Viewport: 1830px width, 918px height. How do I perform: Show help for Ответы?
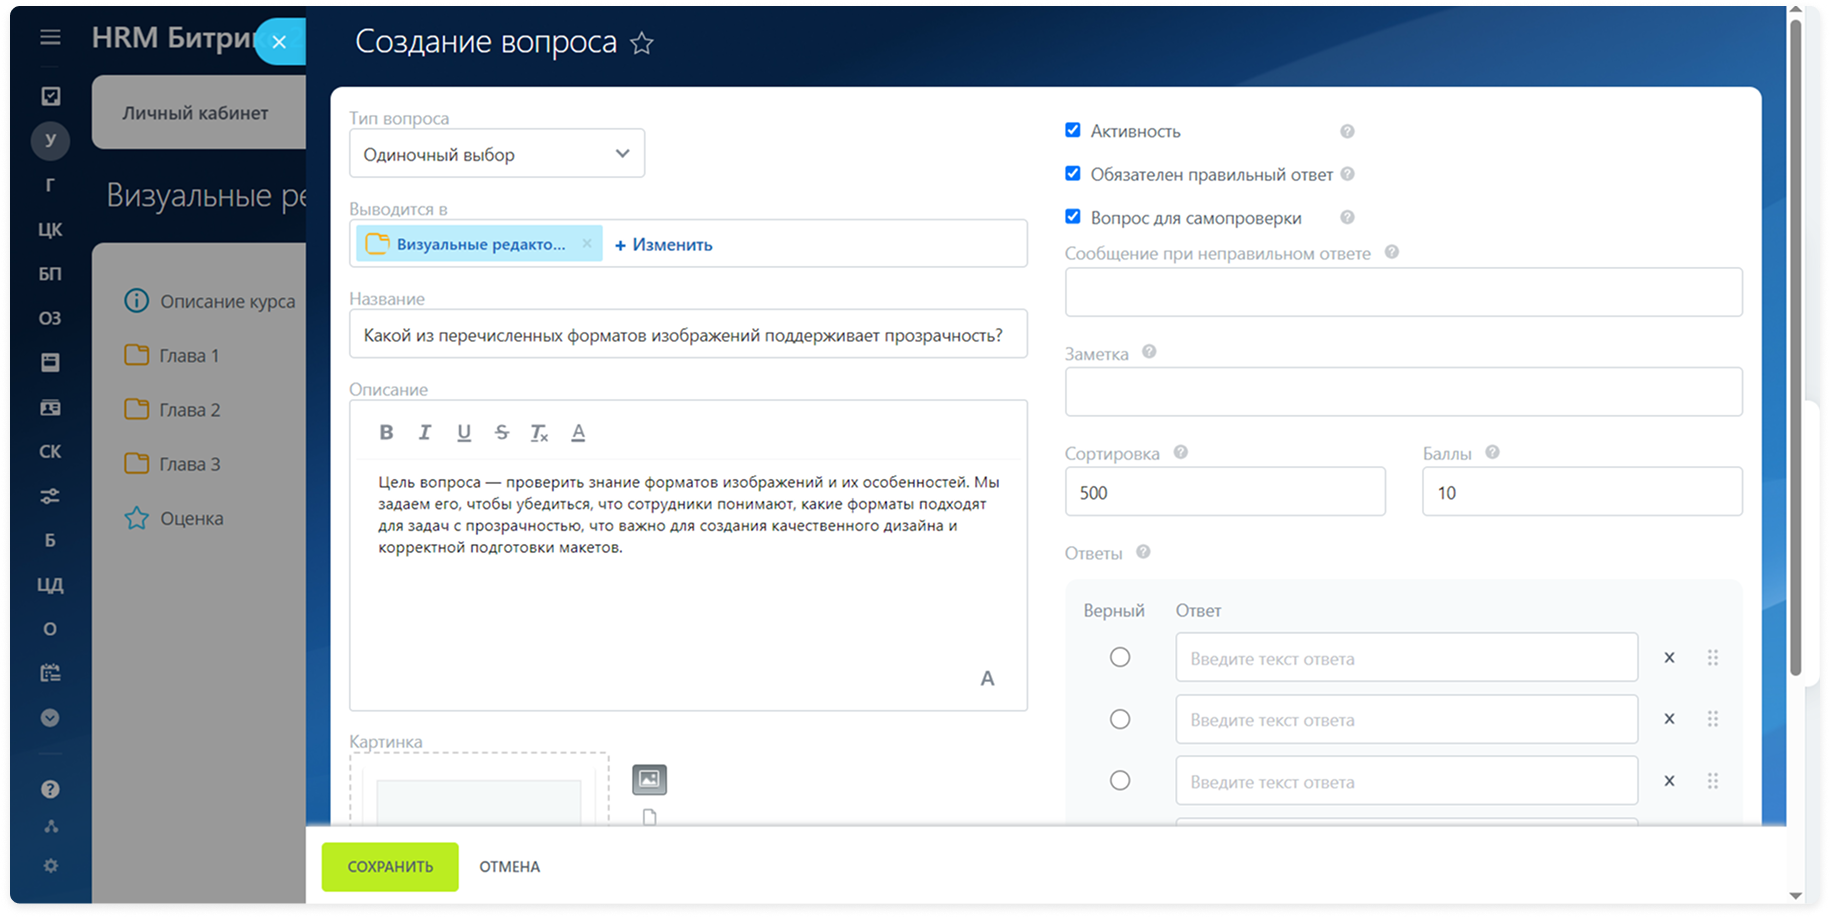tap(1143, 552)
